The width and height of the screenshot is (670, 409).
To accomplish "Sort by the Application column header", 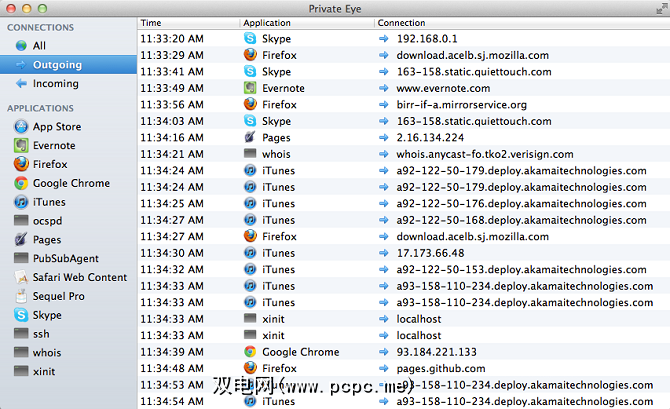I will tap(307, 23).
